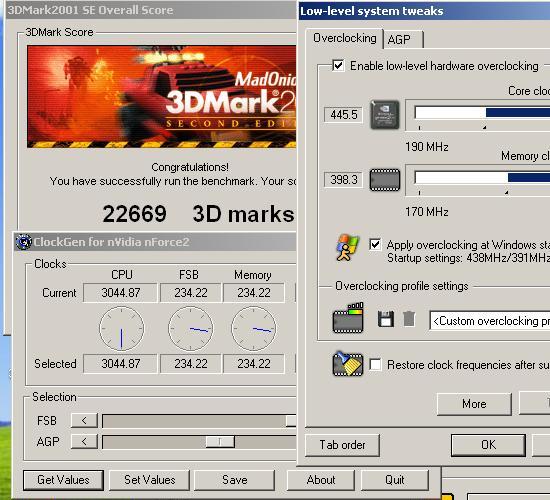550x500 pixels.
Task: Save the overclocking profile with floppy icon
Action: tap(385, 319)
